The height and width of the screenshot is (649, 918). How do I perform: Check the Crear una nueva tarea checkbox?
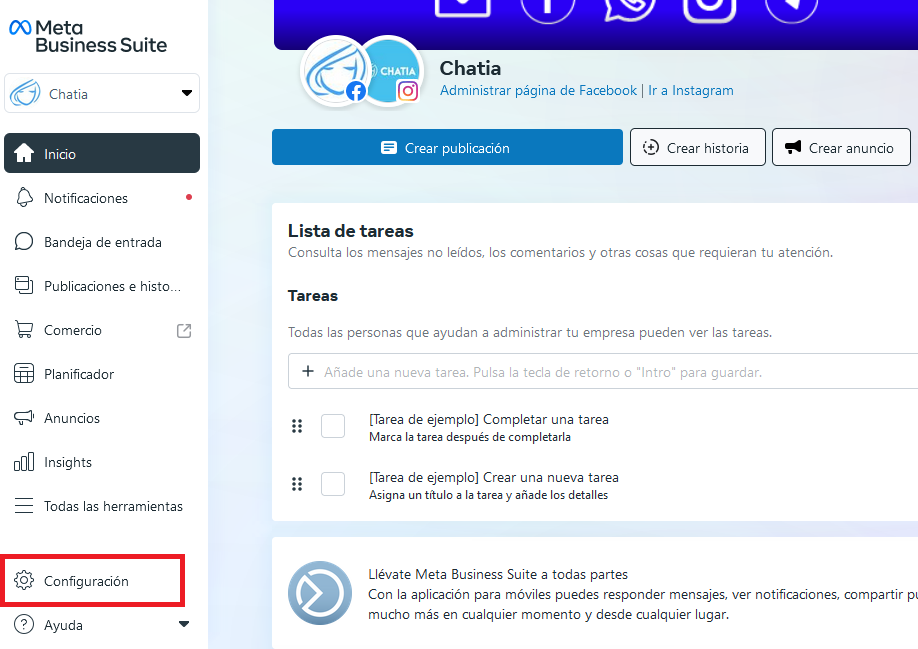[x=333, y=484]
